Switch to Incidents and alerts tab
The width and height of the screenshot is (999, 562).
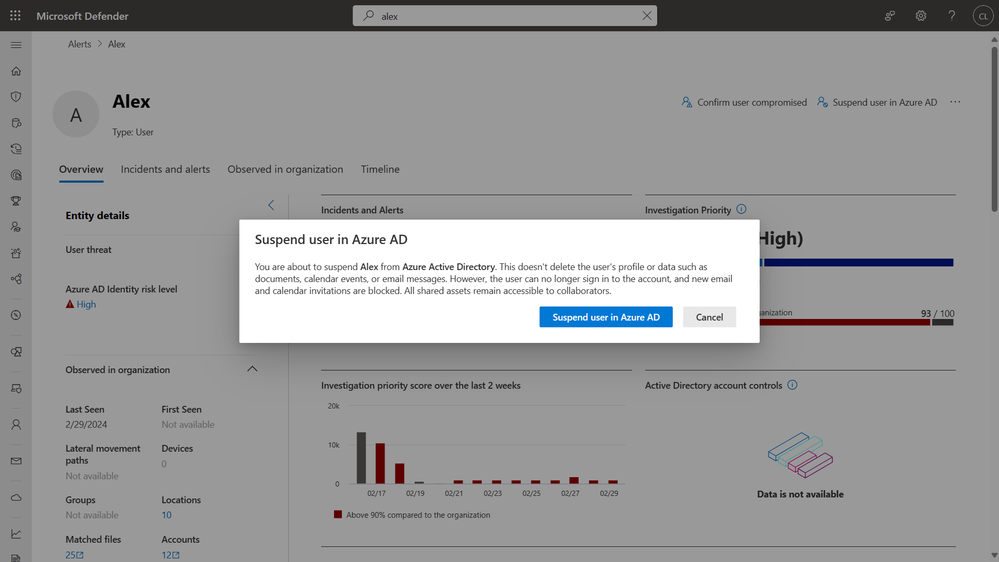165,169
